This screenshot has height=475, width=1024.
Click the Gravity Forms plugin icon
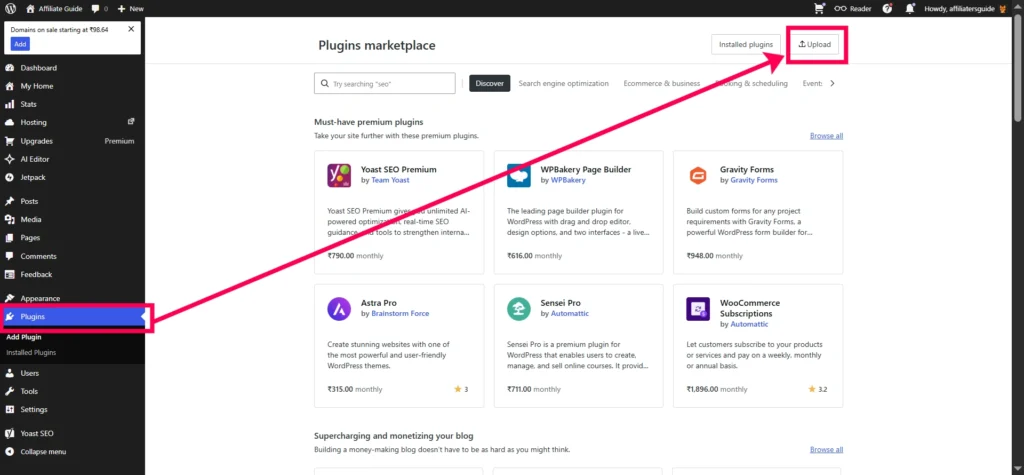pos(698,175)
